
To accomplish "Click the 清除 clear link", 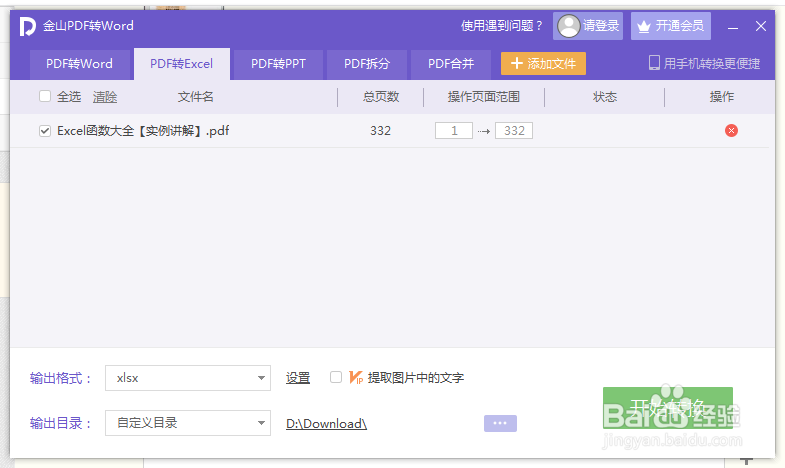I will (105, 97).
